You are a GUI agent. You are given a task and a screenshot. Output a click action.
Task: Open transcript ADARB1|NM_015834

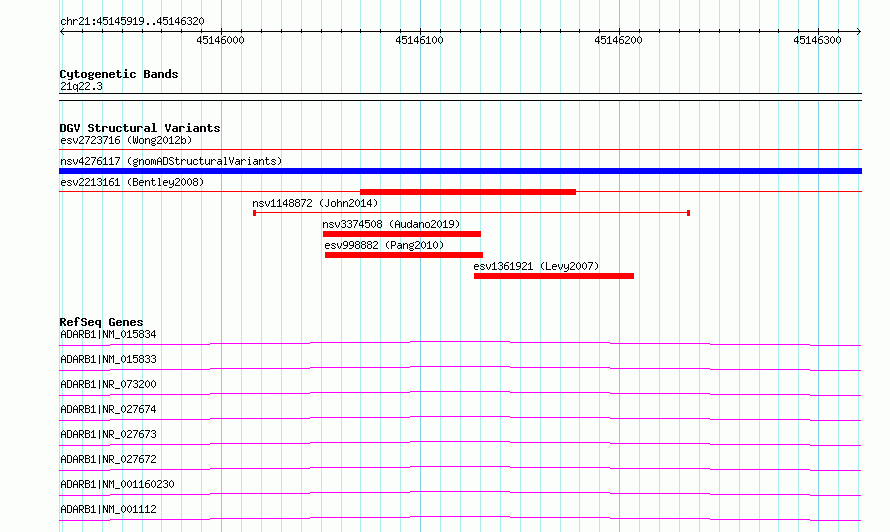tap(108, 334)
